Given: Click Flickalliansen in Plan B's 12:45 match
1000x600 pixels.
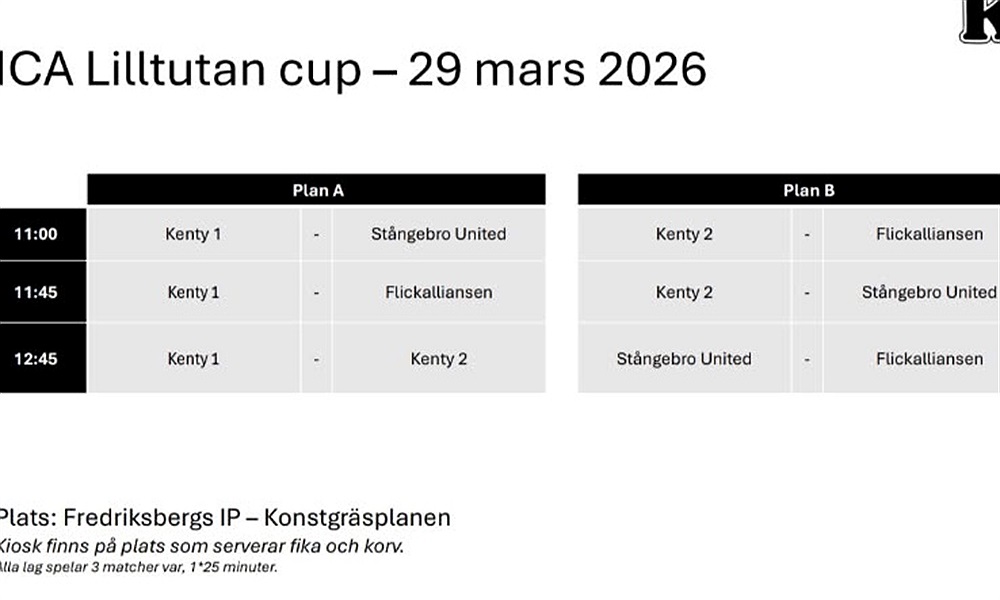Looking at the screenshot, I should [929, 358].
